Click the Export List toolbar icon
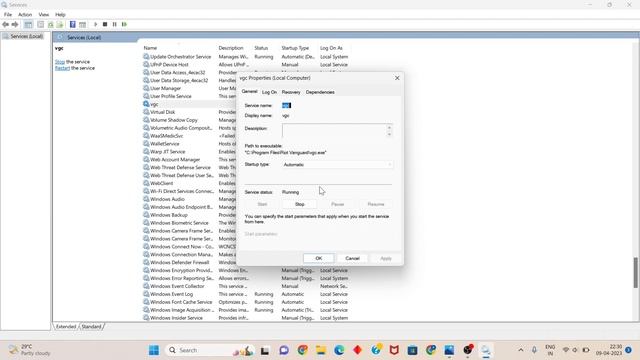The image size is (640, 360). (x=60, y=24)
